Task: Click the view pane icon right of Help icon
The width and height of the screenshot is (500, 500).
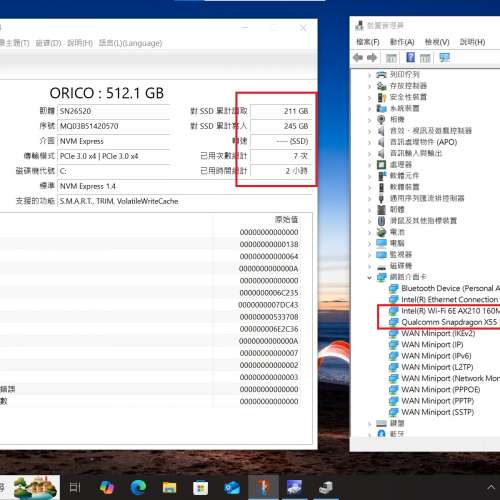Action: (x=425, y=58)
